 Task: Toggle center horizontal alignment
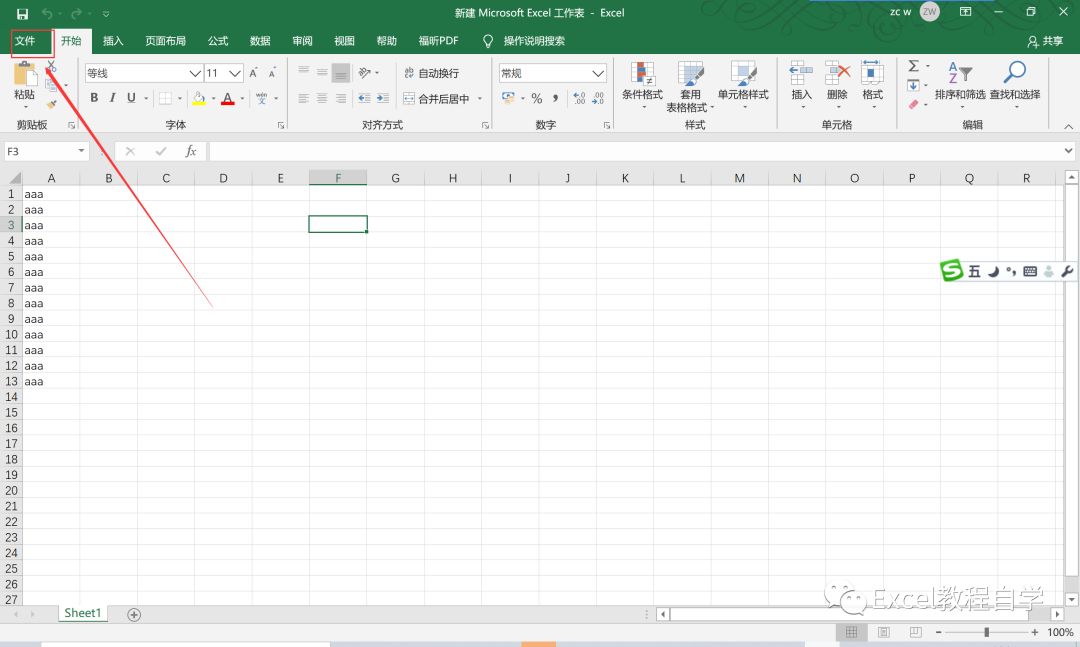[322, 99]
